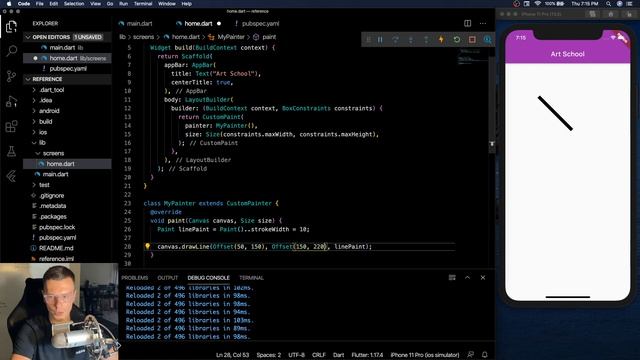
Task: Show lightbulb code actions on line 28
Action: click(x=147, y=246)
